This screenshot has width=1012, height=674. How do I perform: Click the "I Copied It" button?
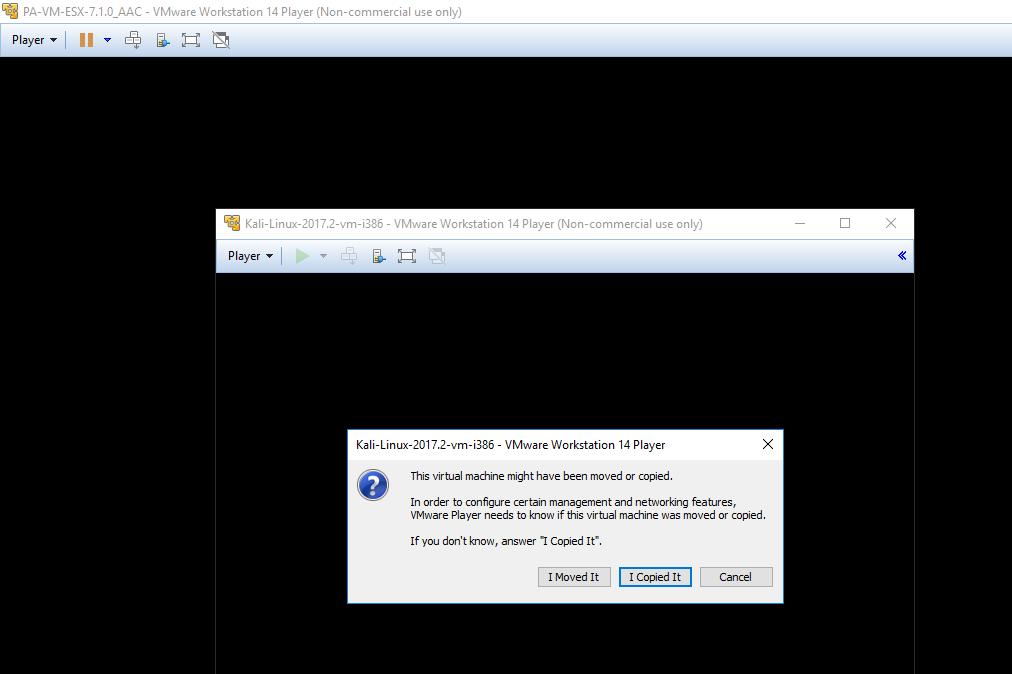(x=655, y=577)
